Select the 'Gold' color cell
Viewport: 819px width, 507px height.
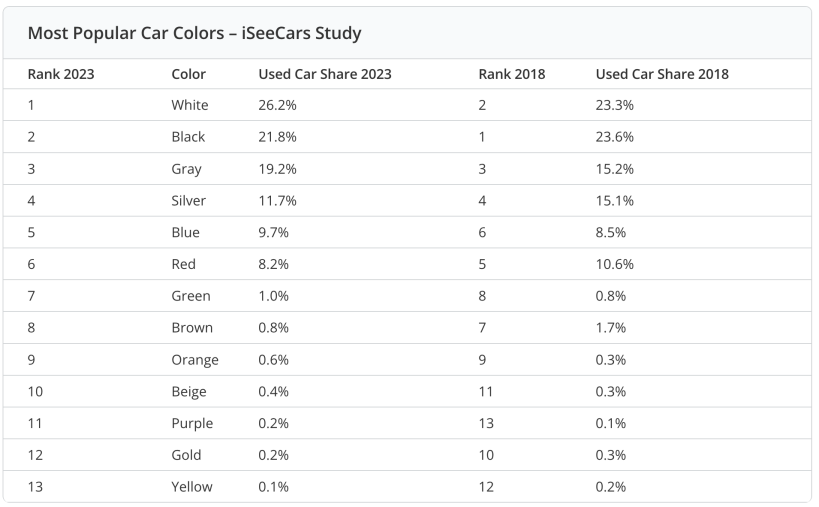[x=186, y=455]
